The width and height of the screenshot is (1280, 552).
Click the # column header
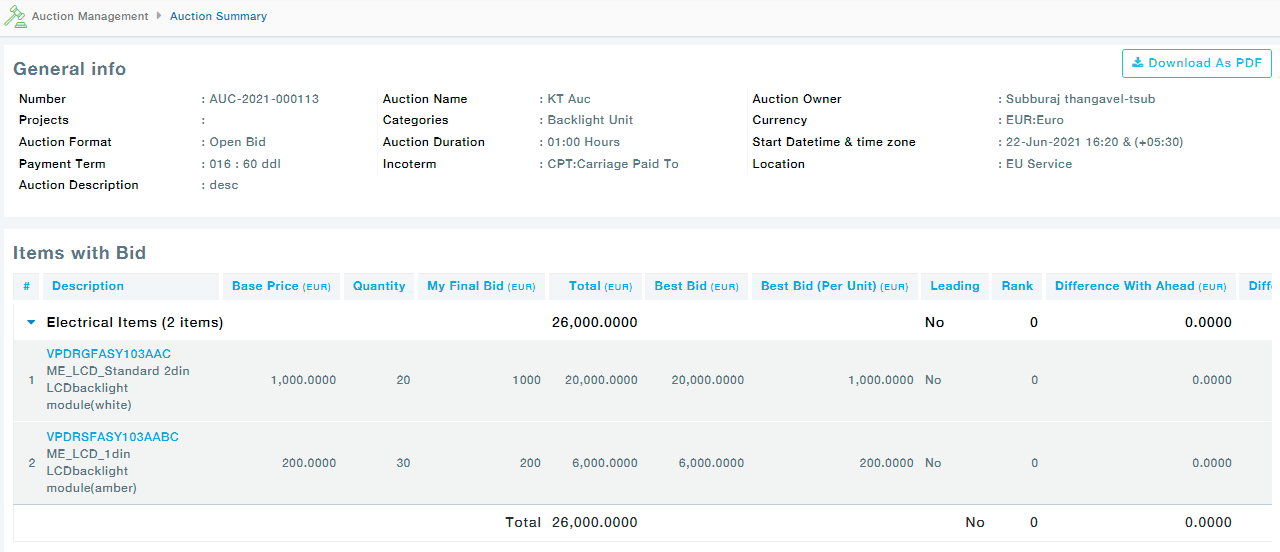click(26, 286)
